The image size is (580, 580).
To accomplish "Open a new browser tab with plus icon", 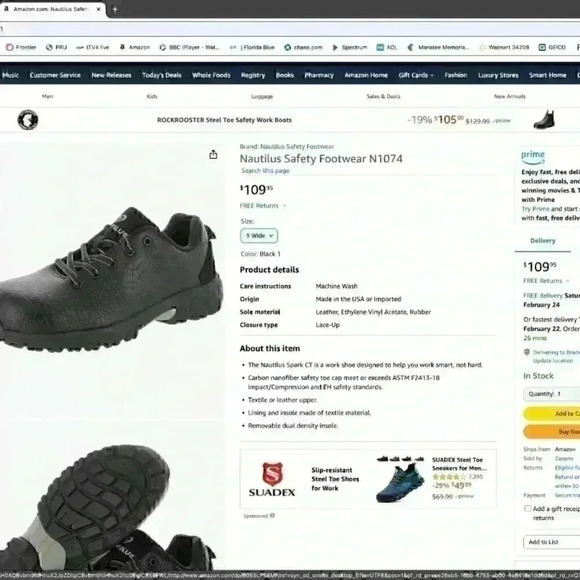I will click(x=115, y=10).
